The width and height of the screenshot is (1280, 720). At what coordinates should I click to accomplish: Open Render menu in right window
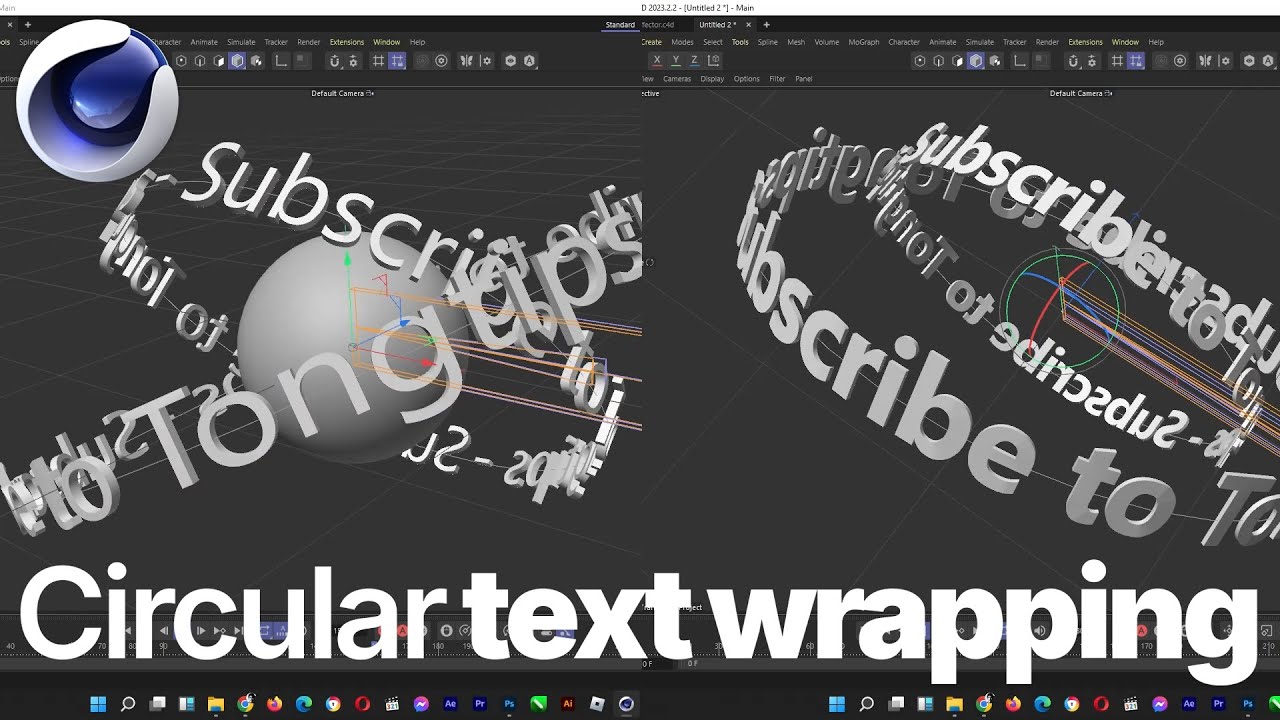coord(1047,42)
